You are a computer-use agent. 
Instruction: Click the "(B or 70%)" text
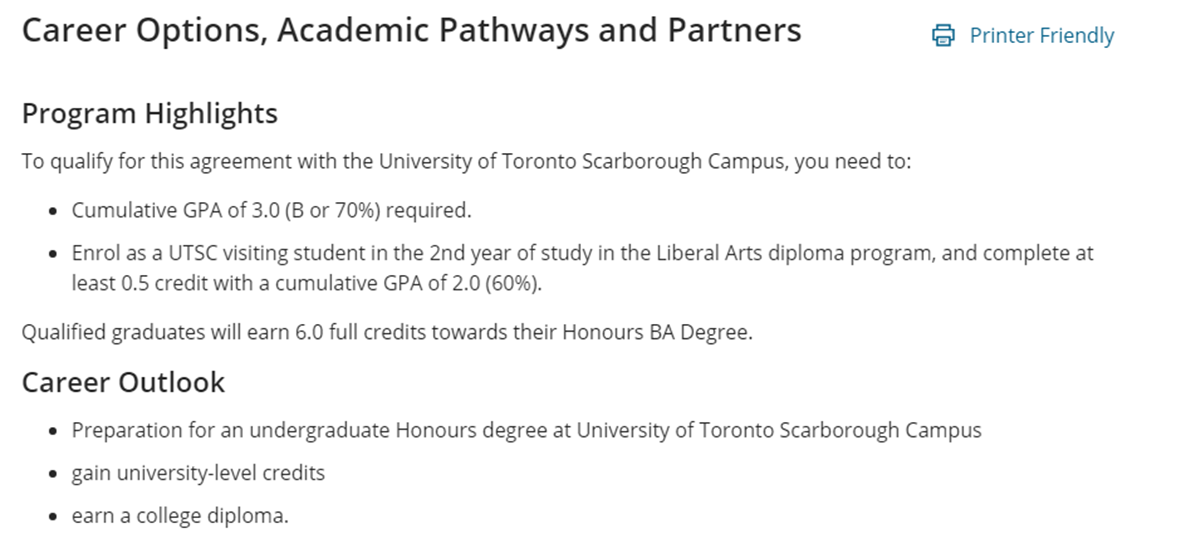tap(331, 211)
